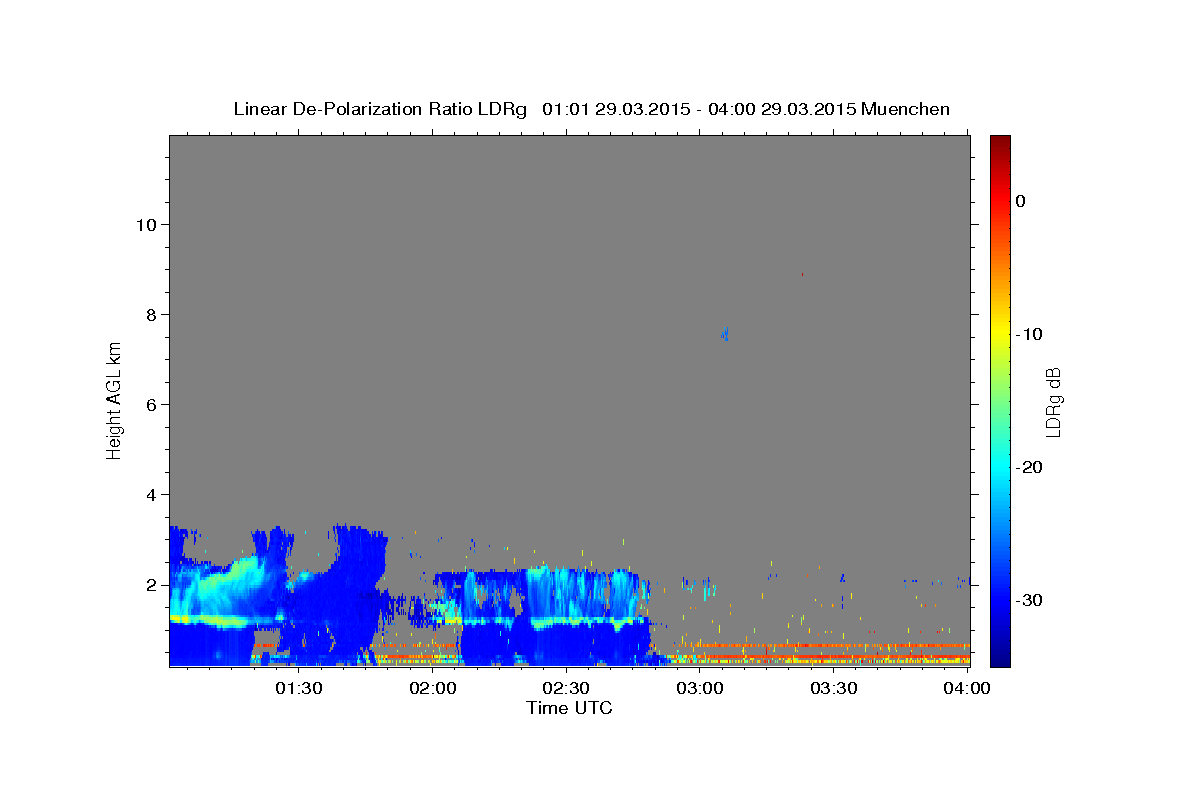Click the colorbar value -20
The width and height of the screenshot is (1200, 800).
(1030, 467)
